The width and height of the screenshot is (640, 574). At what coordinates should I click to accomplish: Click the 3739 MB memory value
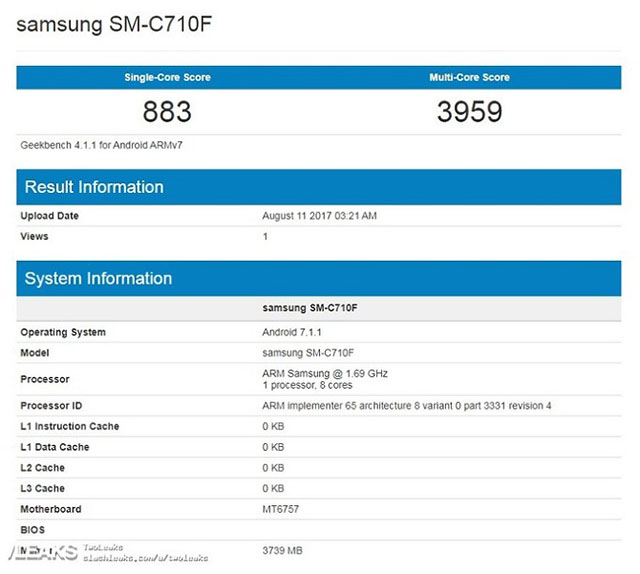pyautogui.click(x=282, y=550)
